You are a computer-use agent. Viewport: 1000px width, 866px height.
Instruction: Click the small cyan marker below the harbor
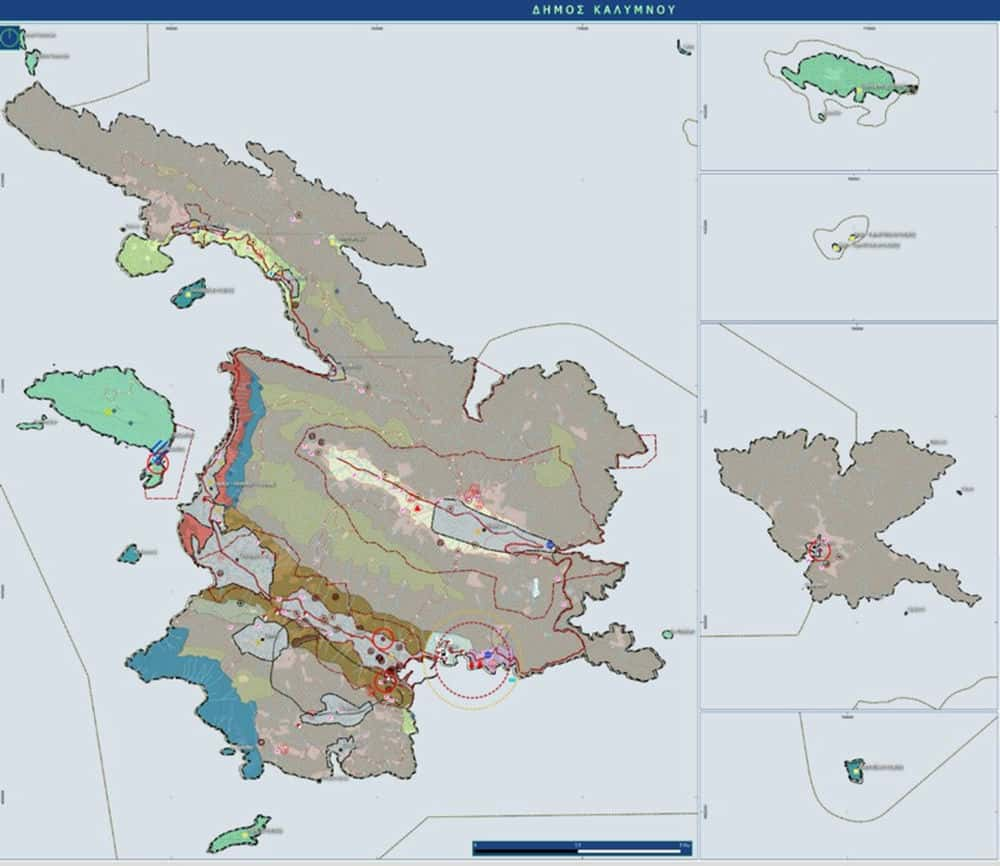(x=513, y=679)
